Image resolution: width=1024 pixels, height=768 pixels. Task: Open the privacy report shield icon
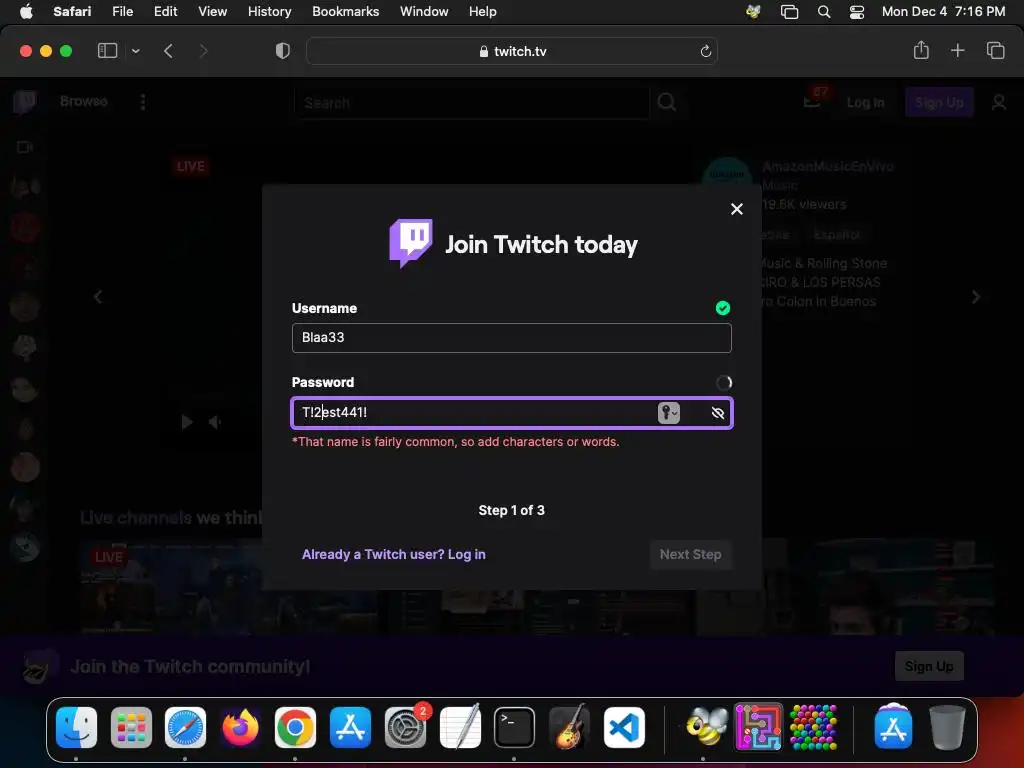coord(283,51)
